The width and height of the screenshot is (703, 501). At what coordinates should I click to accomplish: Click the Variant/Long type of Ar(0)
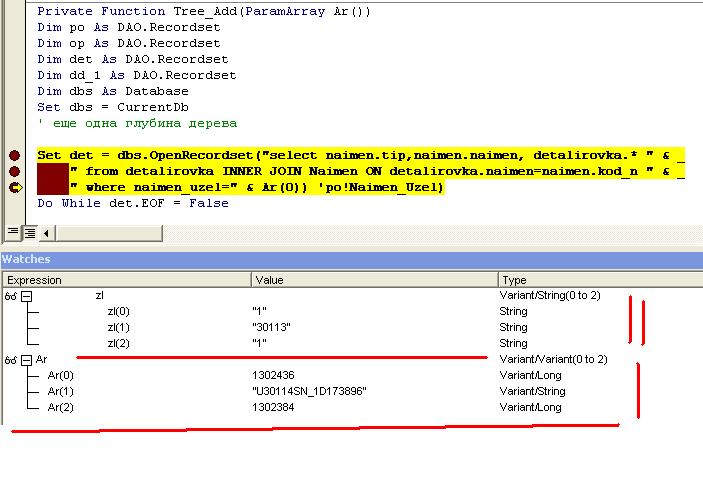[530, 375]
